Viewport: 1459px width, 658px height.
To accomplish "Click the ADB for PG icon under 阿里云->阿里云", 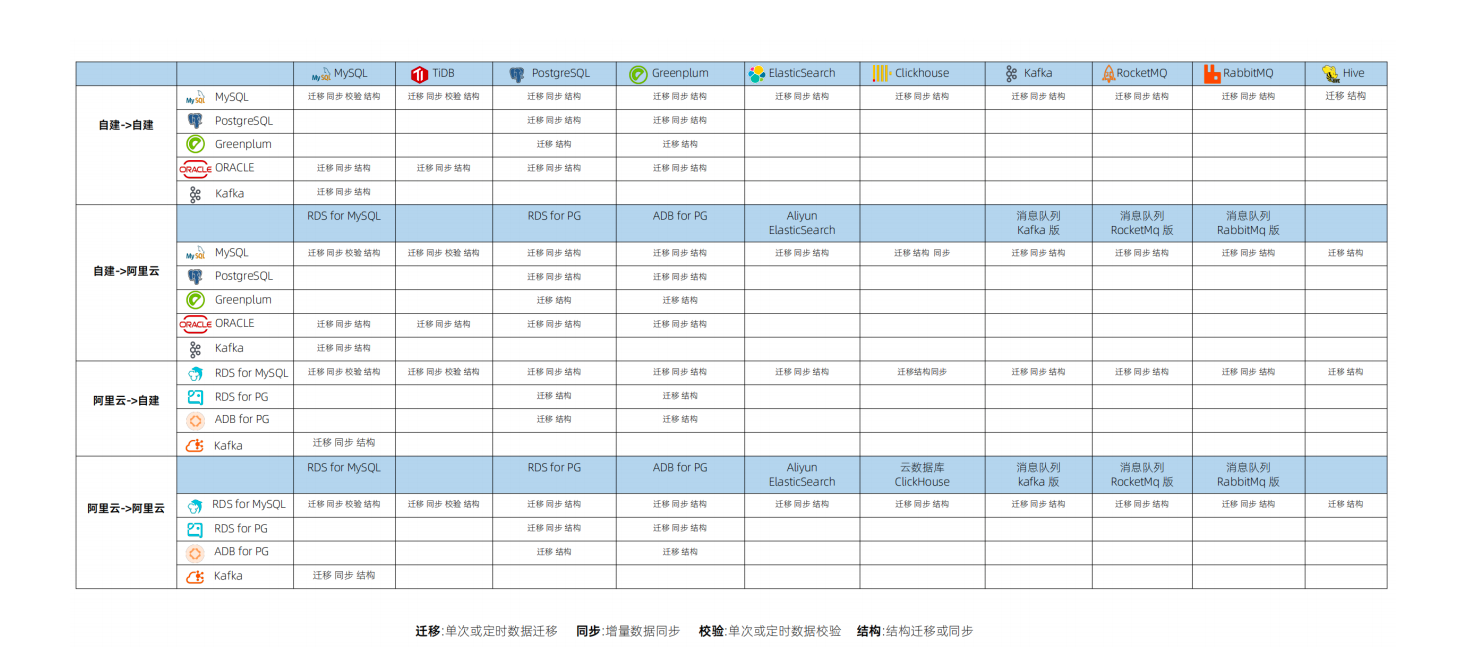I will [x=195, y=553].
